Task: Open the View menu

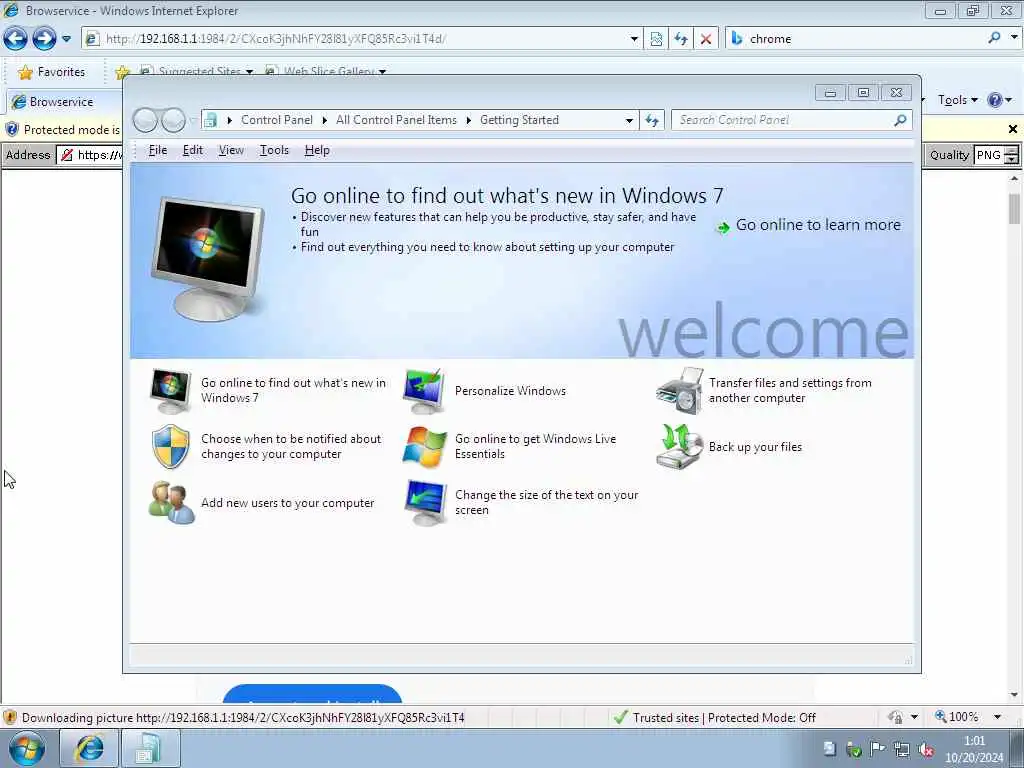Action: tap(231, 150)
